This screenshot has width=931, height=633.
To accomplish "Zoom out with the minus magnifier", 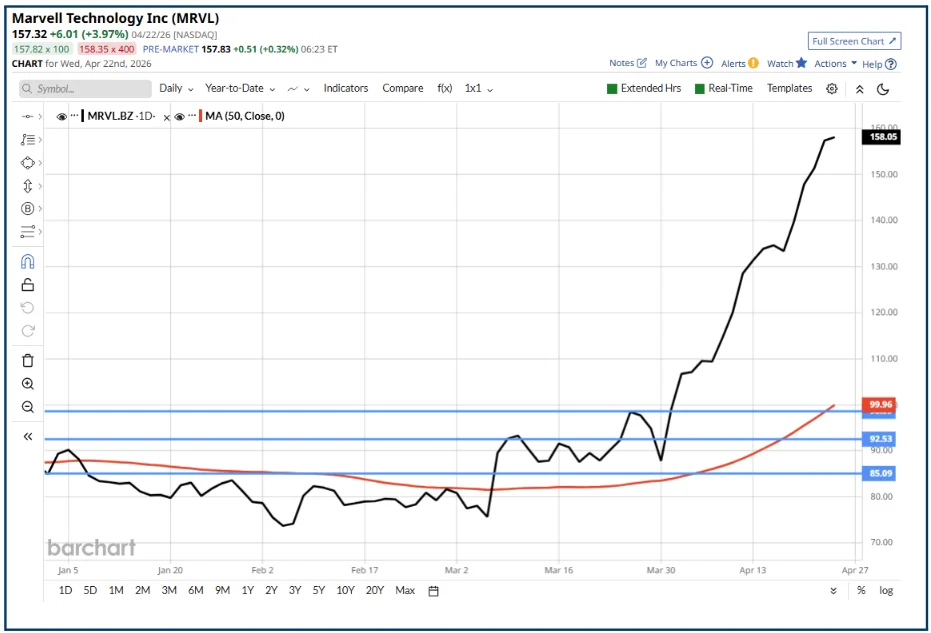I will click(x=27, y=407).
